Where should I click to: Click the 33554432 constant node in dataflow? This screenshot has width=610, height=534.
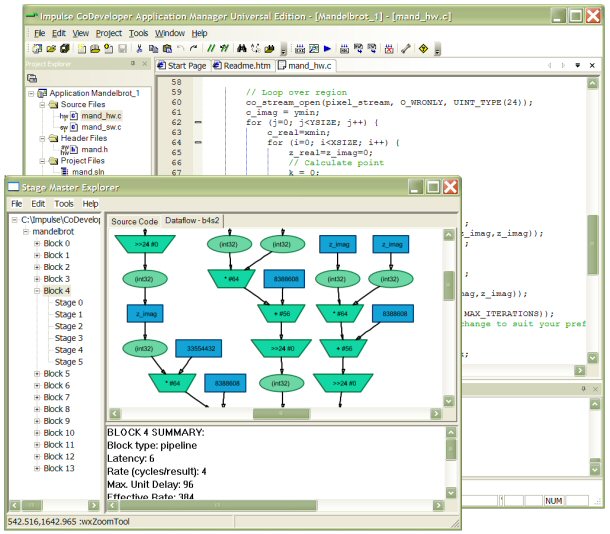pyautogui.click(x=199, y=348)
